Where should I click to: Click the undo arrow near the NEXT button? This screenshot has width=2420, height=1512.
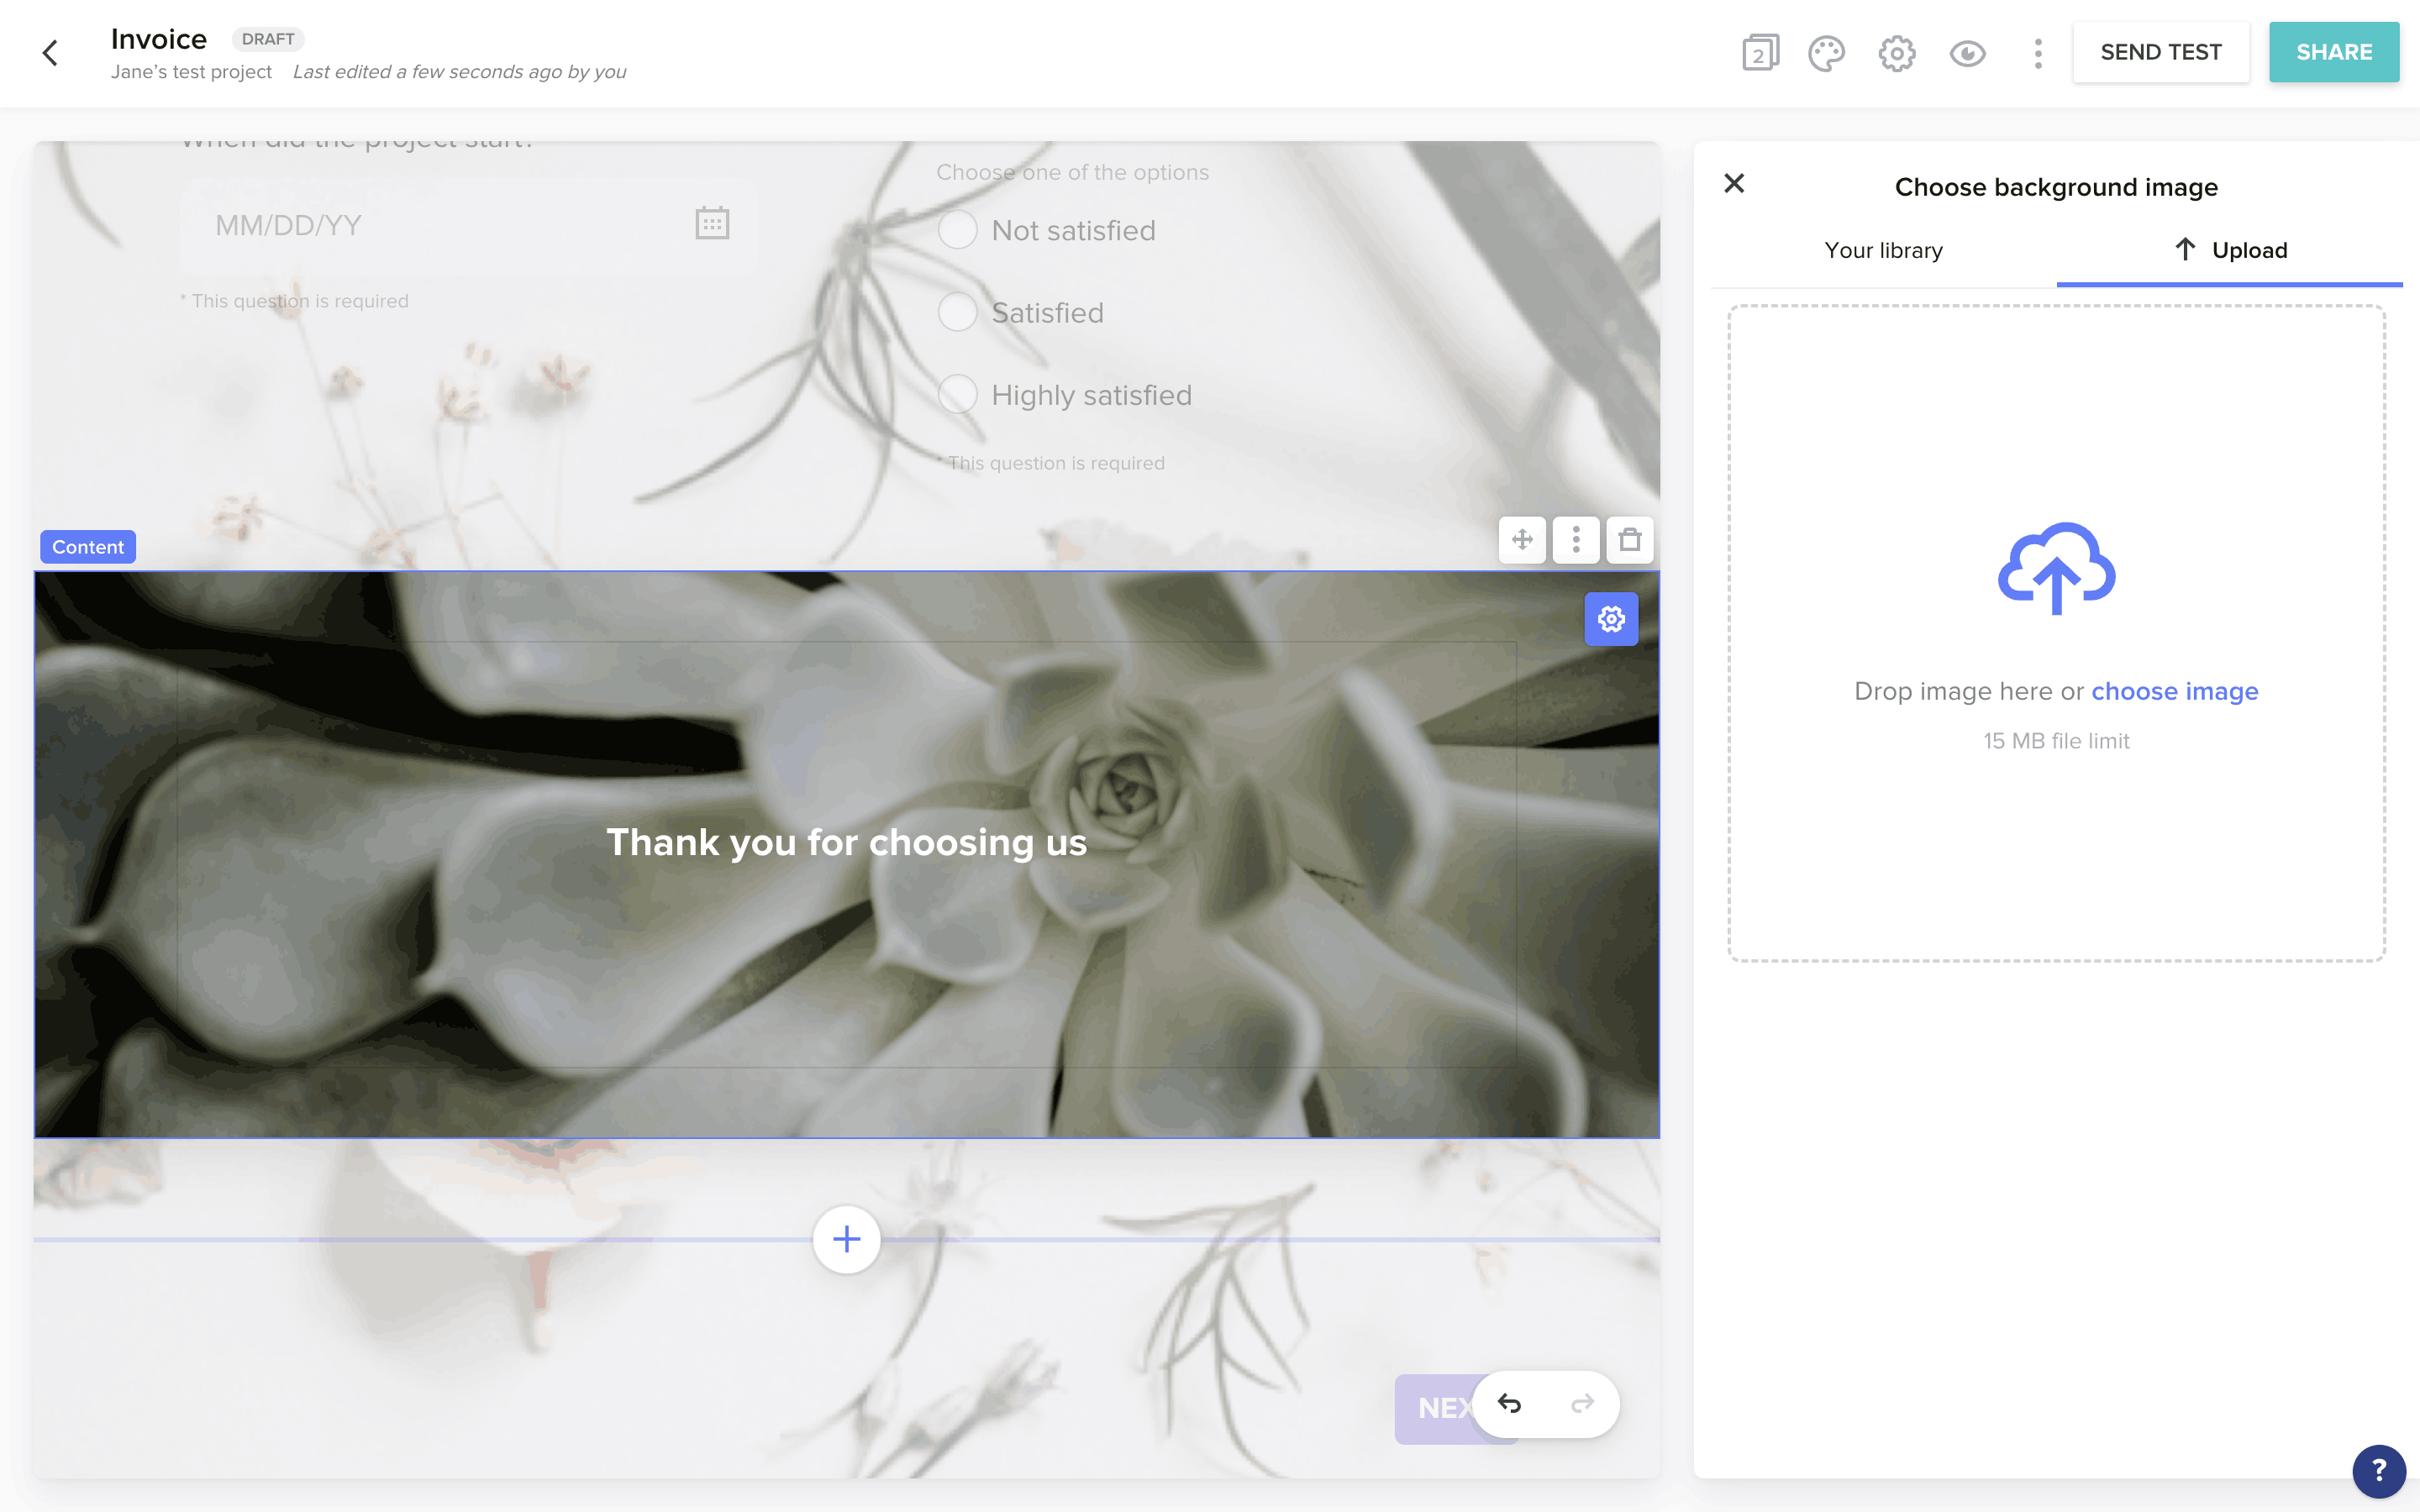pos(1510,1403)
